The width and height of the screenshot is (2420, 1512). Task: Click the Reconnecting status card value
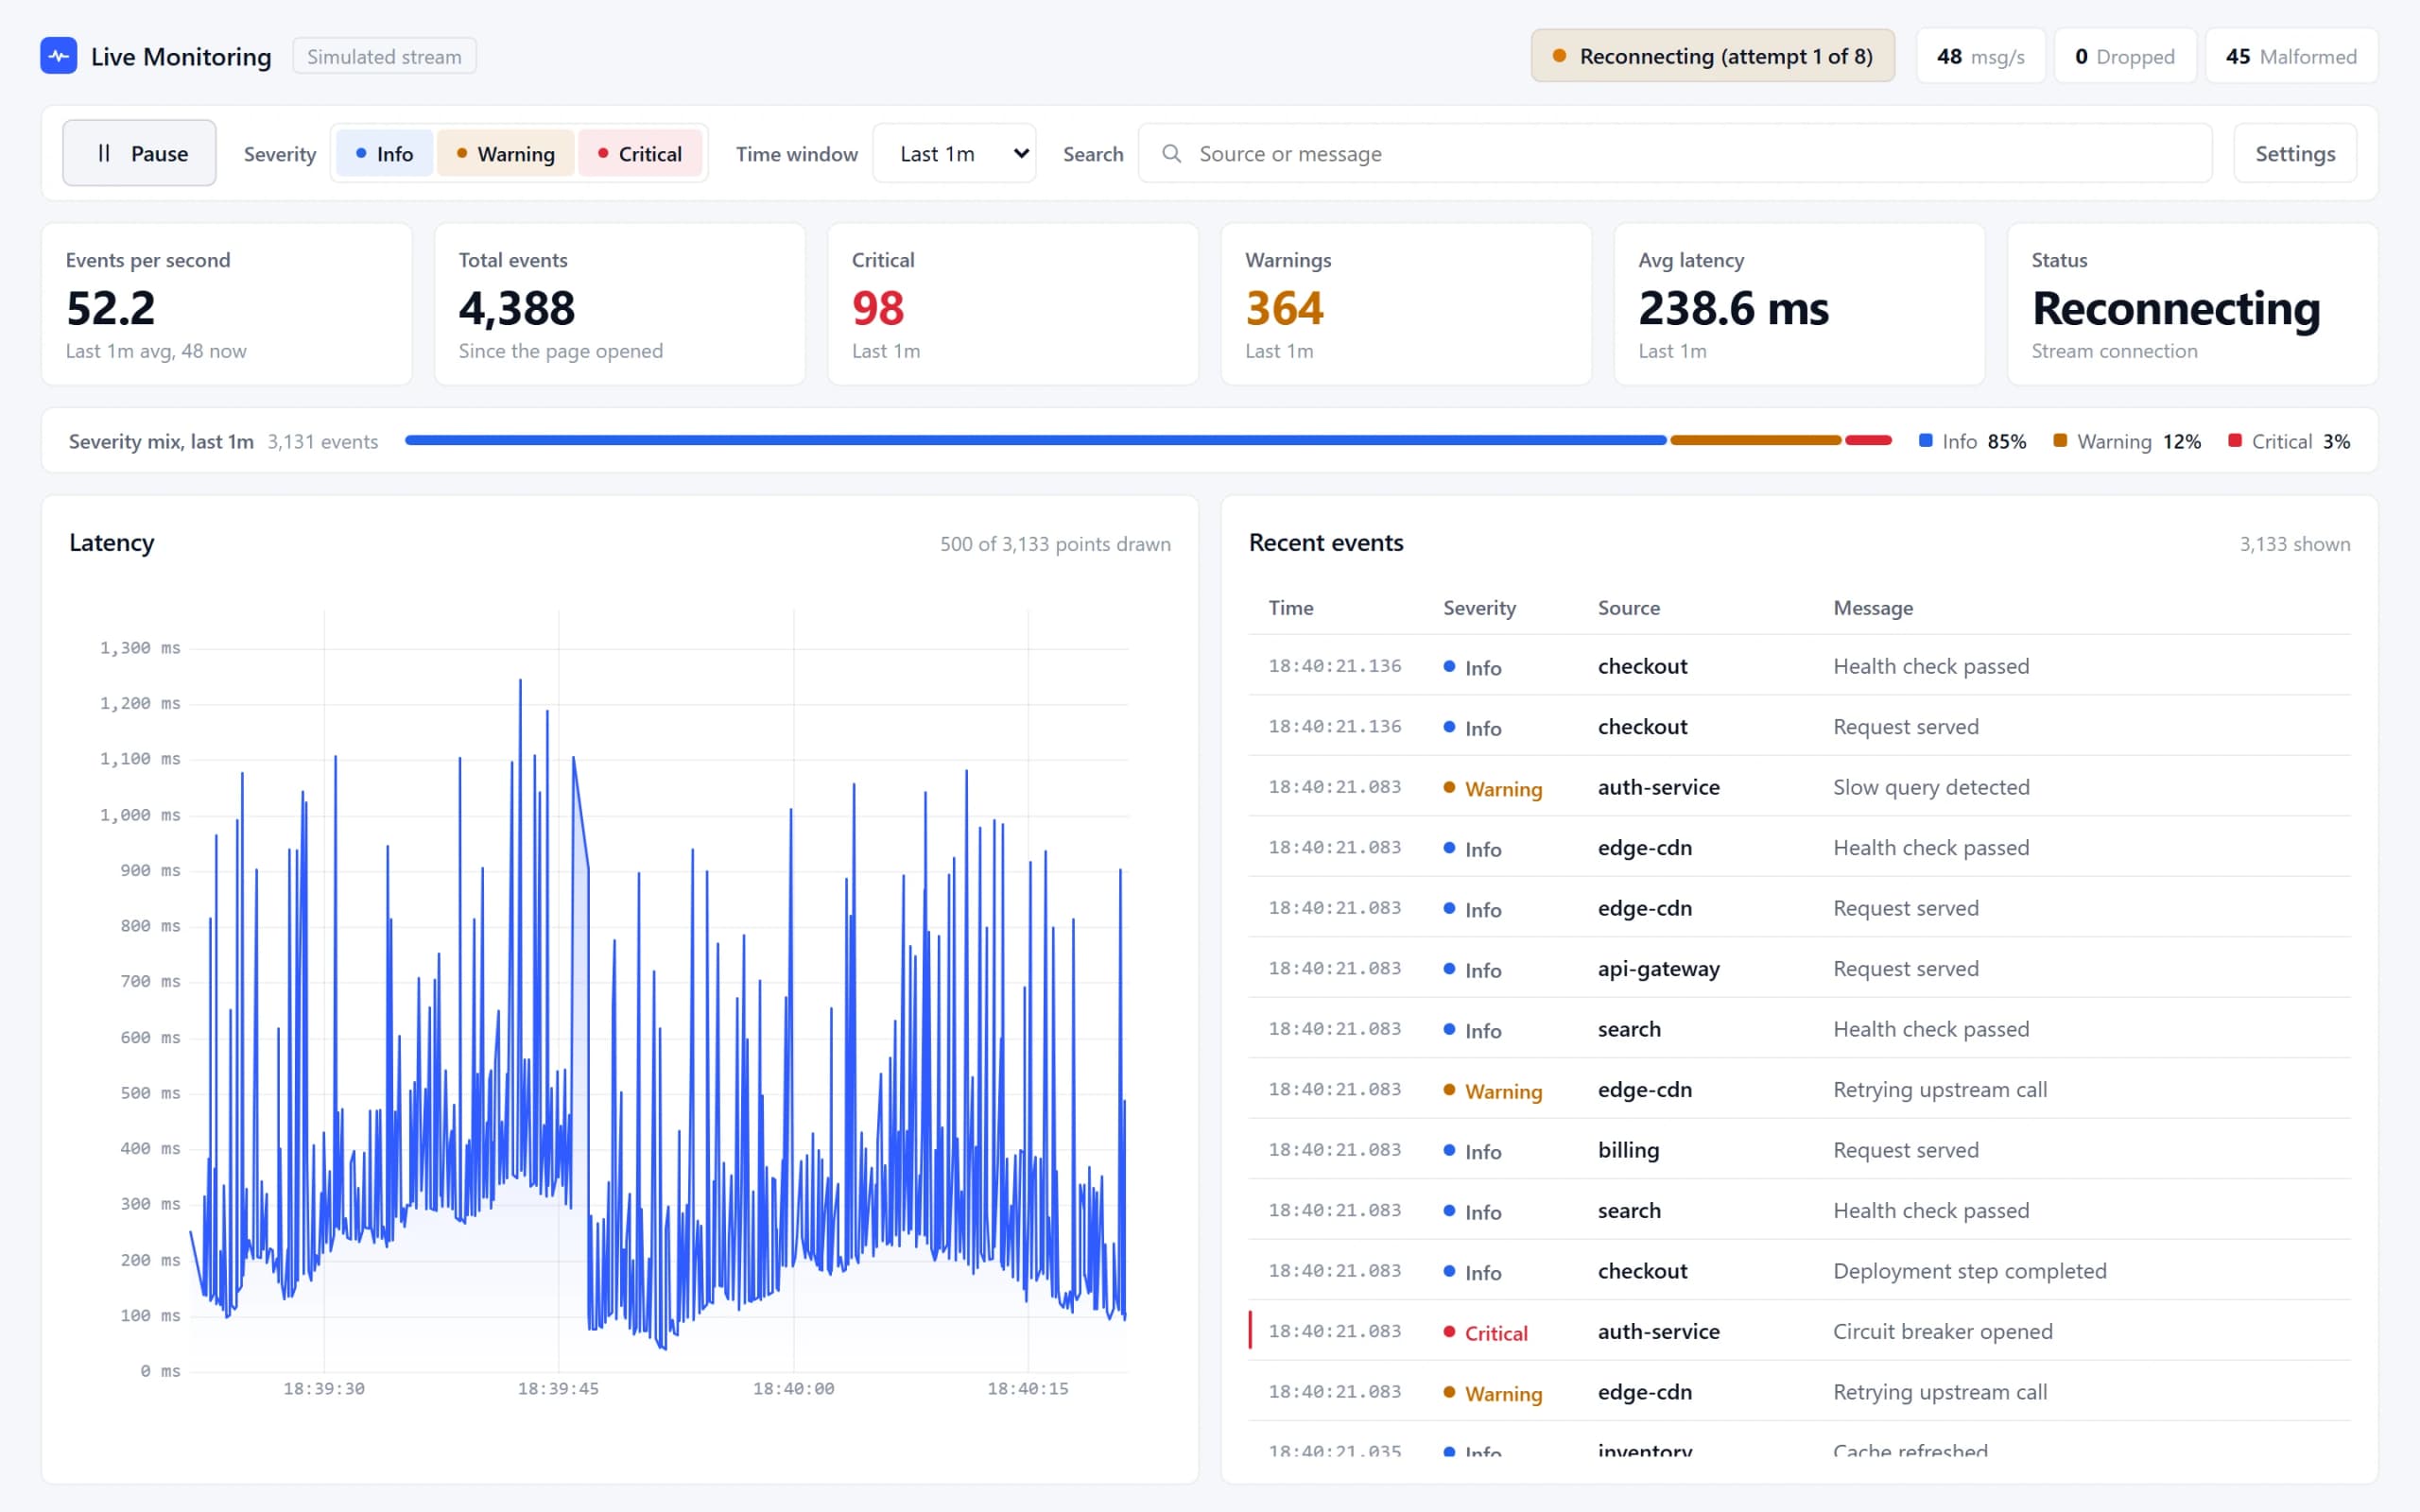pyautogui.click(x=2176, y=308)
